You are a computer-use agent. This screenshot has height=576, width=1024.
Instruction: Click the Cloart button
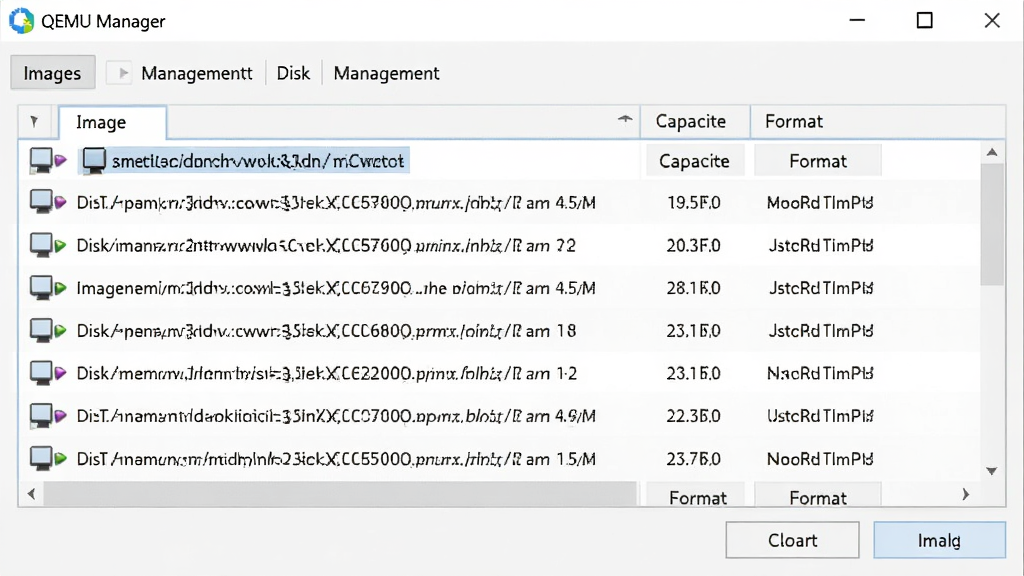792,540
